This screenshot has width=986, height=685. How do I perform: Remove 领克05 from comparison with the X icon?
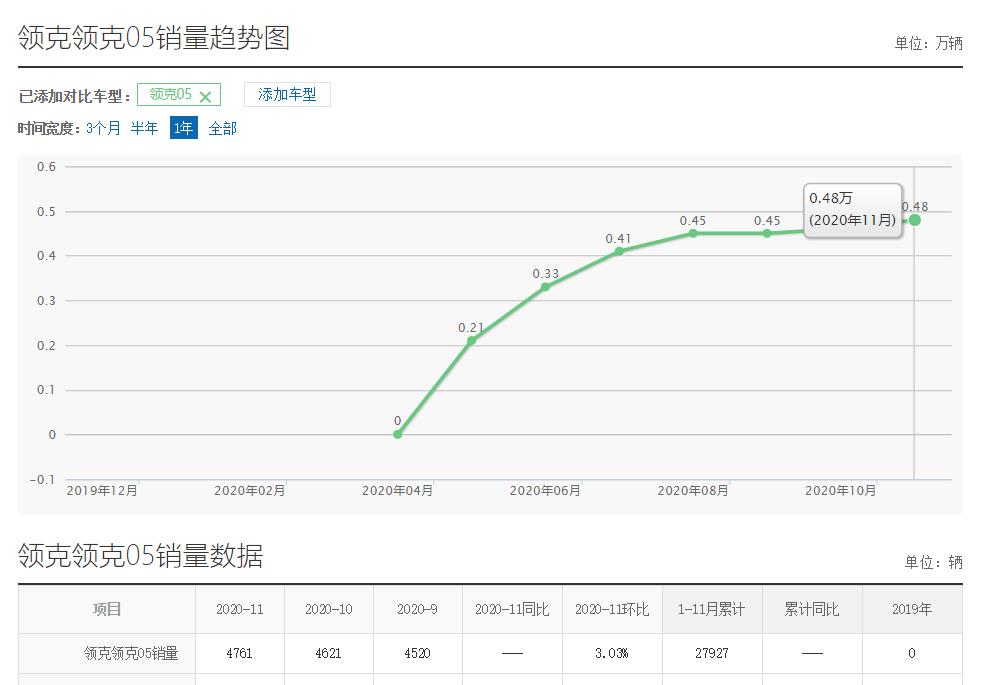pos(205,97)
